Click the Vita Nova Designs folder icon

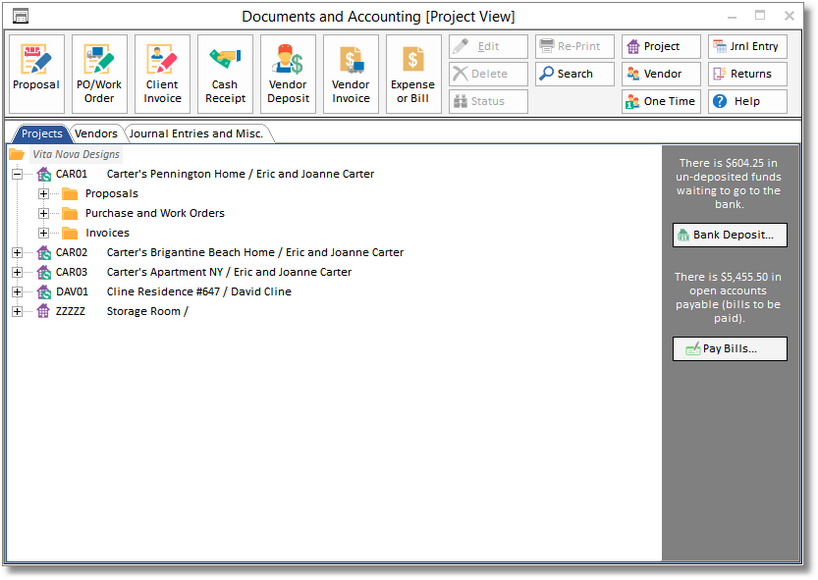pyautogui.click(x=17, y=154)
